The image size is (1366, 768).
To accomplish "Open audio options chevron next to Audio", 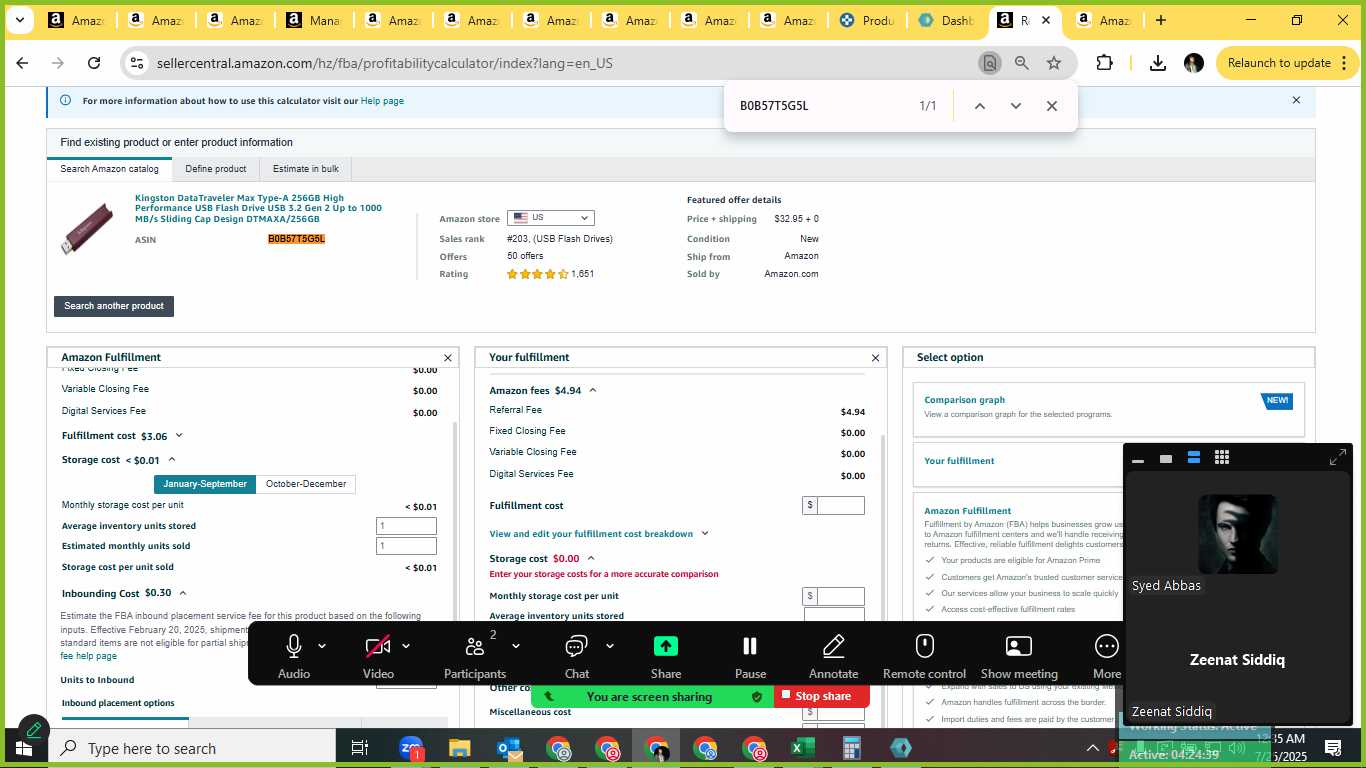I will [x=322, y=646].
